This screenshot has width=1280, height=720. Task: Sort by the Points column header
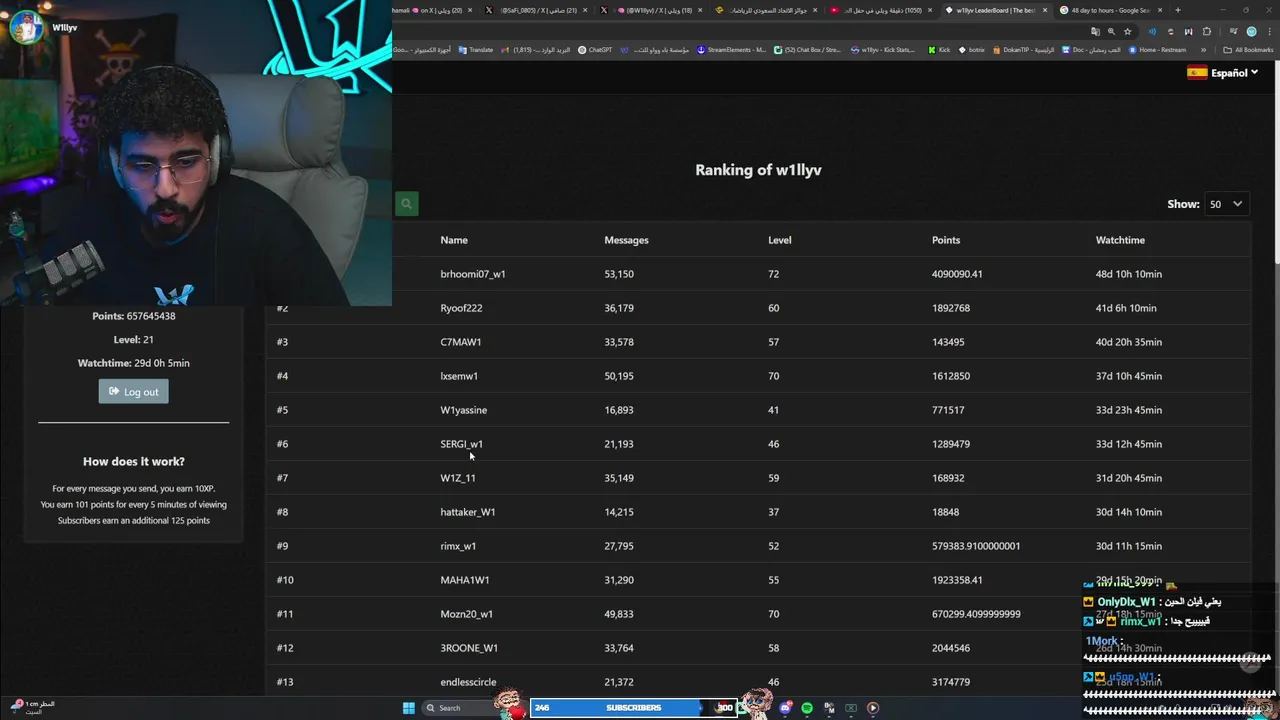(946, 240)
